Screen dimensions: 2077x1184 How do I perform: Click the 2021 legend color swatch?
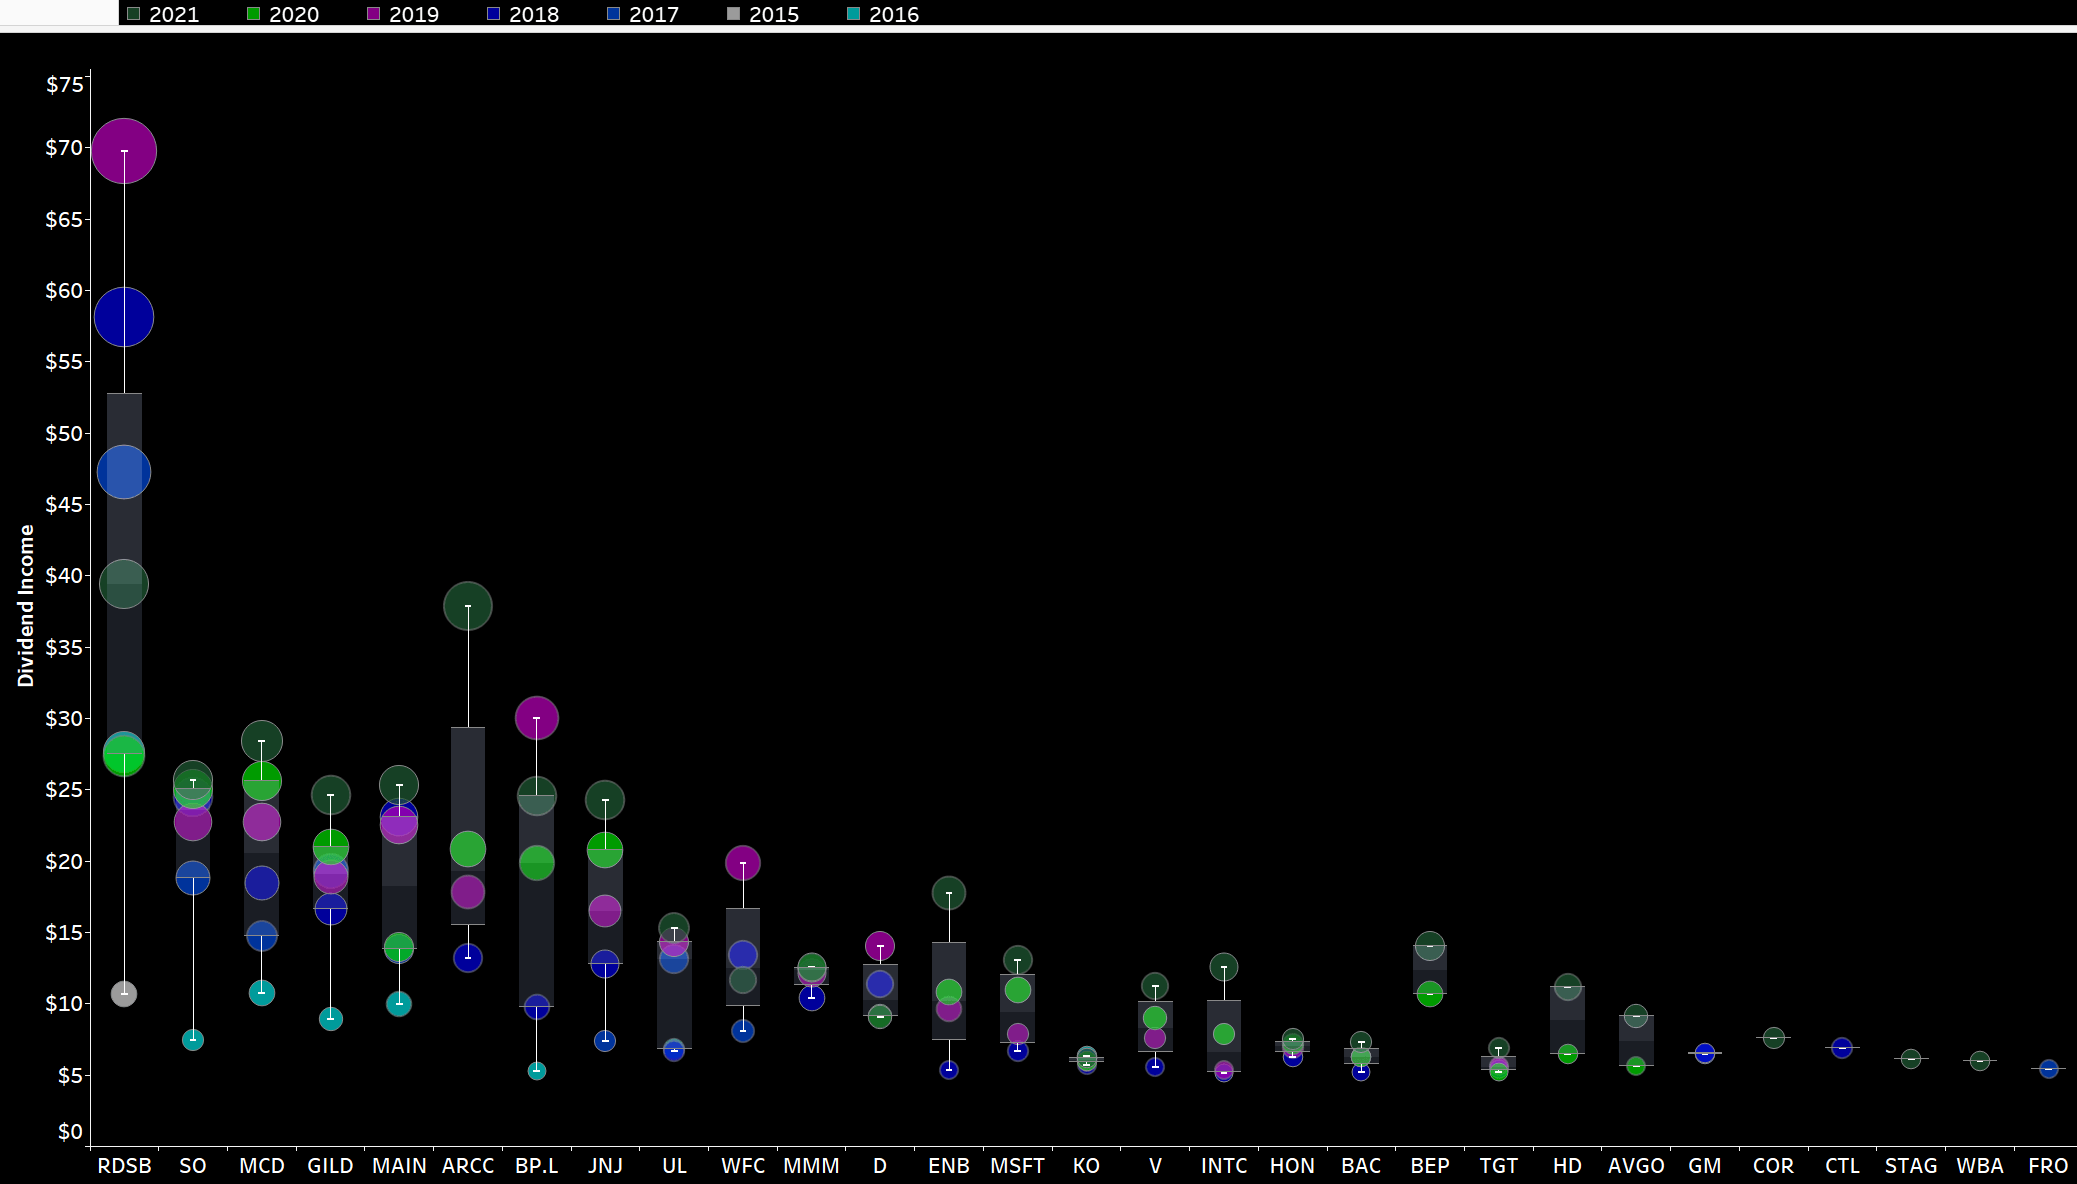[133, 14]
